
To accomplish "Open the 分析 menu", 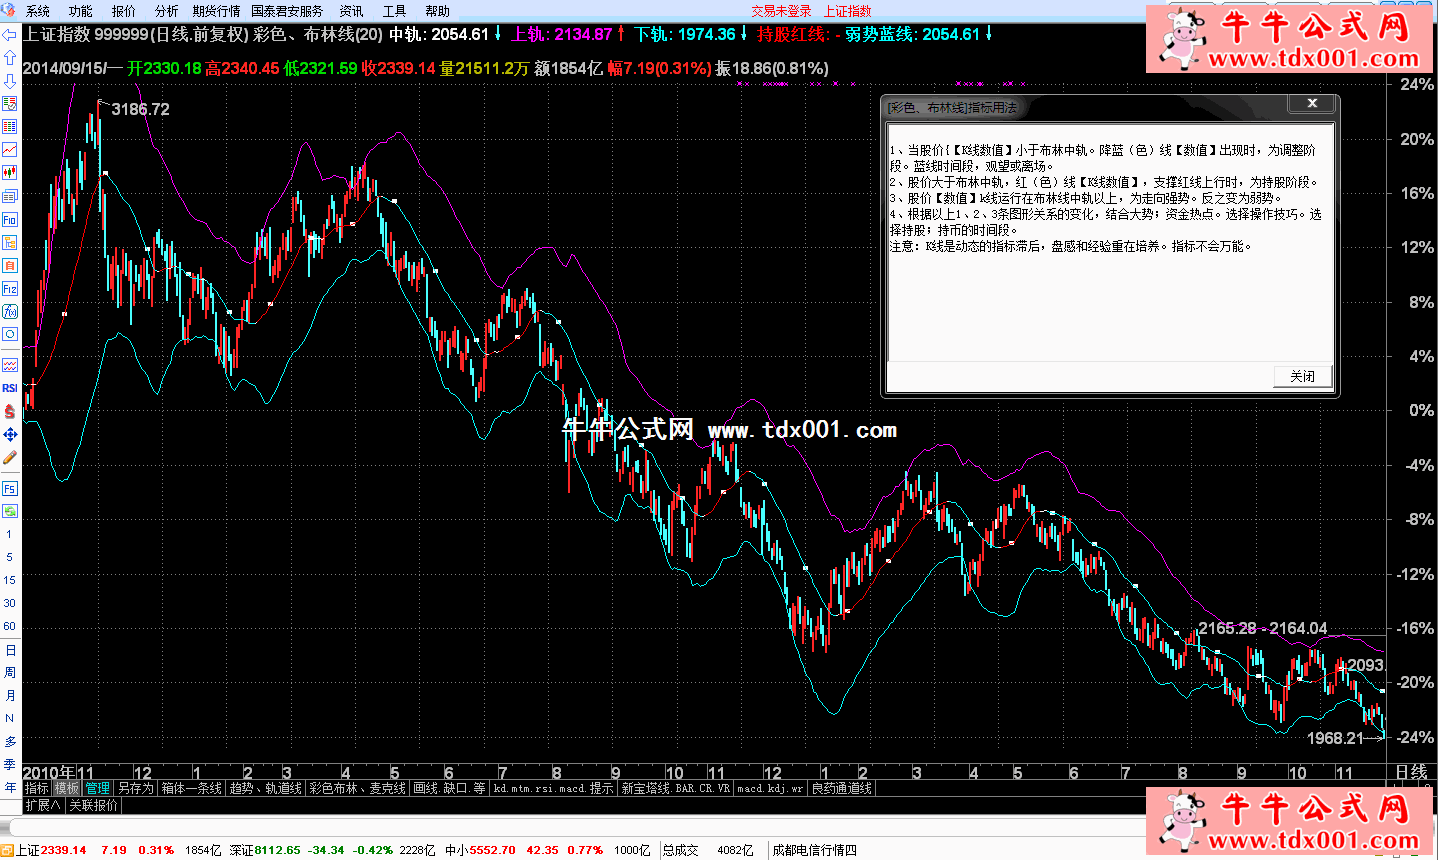I will click(166, 11).
